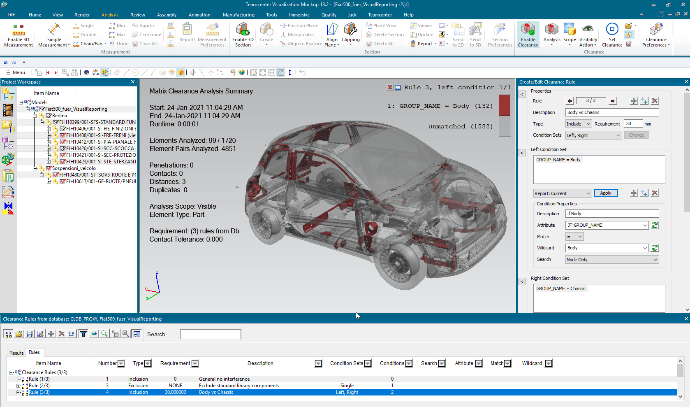Image resolution: width=690 pixels, height=407 pixels.
Task: Toggle checkbox for the SCC-PROTEZIO tree item
Action: tap(63, 155)
